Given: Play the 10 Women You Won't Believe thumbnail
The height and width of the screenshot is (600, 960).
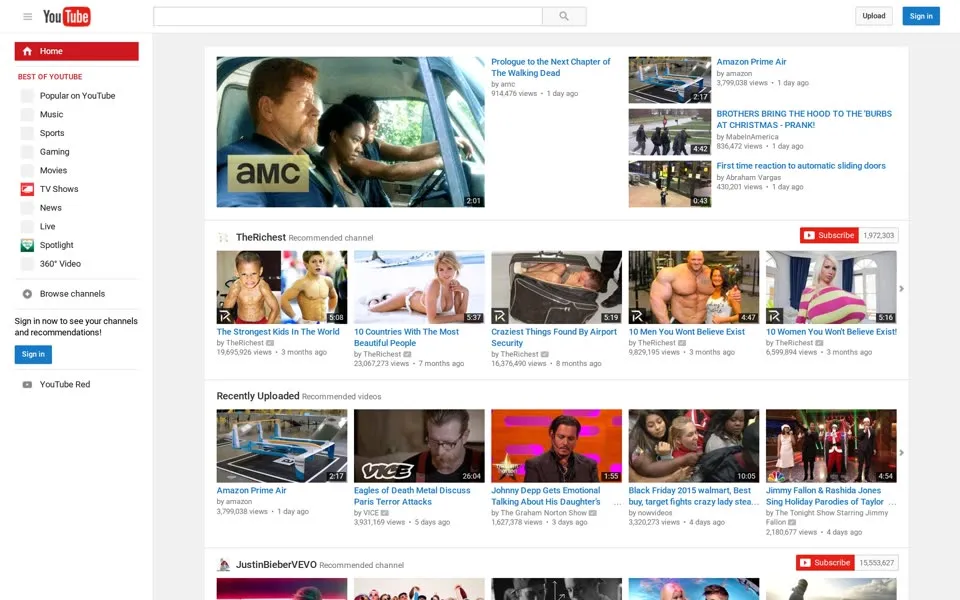Looking at the screenshot, I should click(831, 287).
